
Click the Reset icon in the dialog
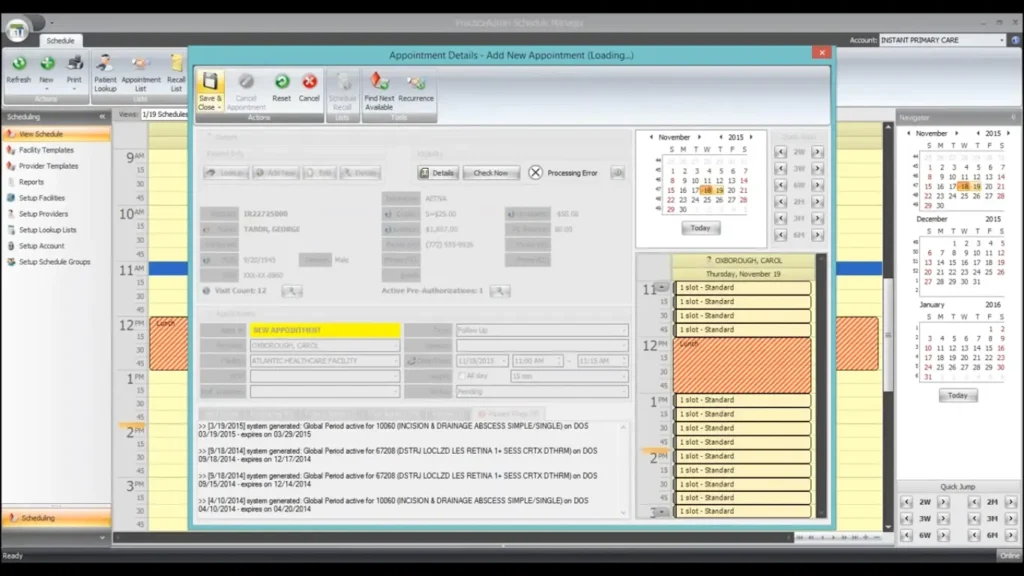point(281,82)
